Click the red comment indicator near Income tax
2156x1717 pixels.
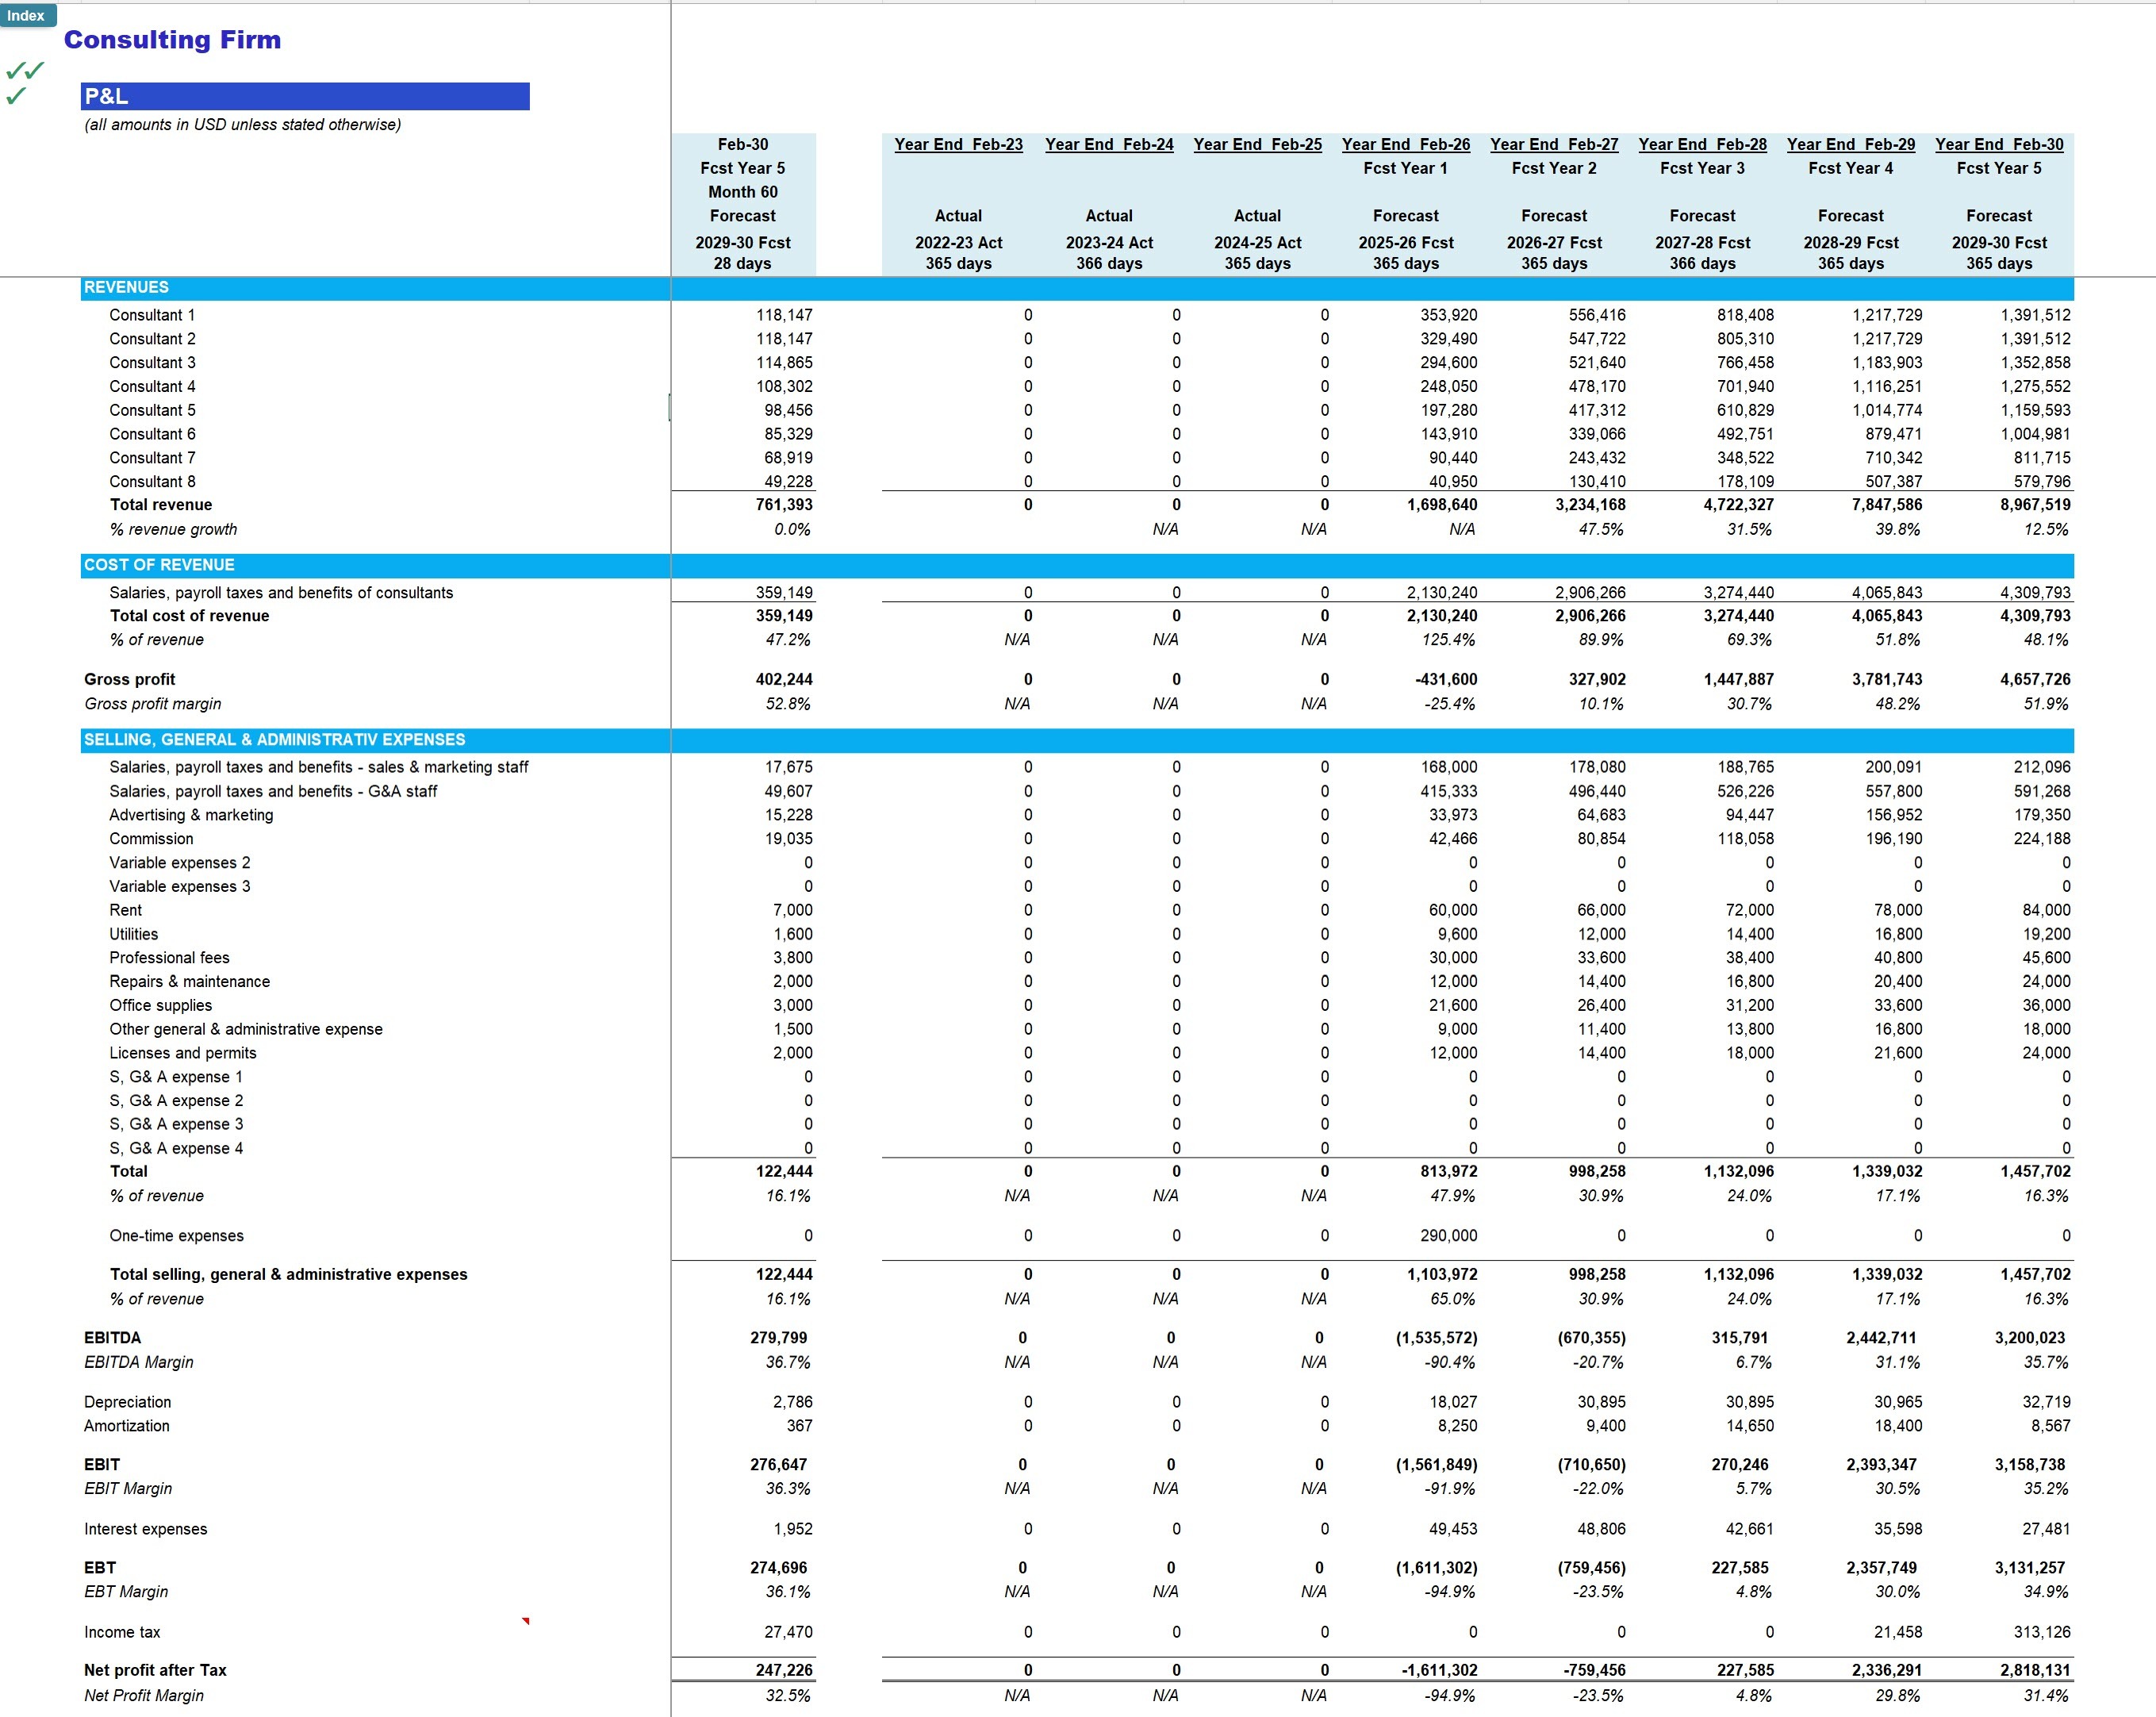pyautogui.click(x=526, y=1620)
